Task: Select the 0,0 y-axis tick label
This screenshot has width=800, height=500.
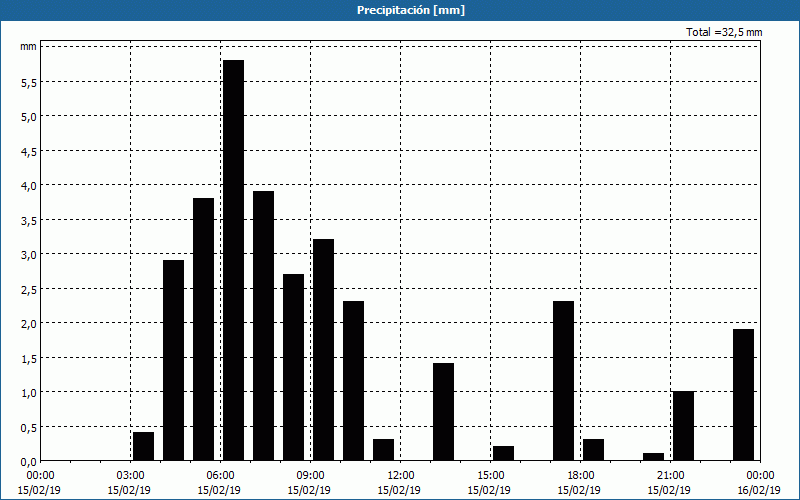Action: click(29, 461)
